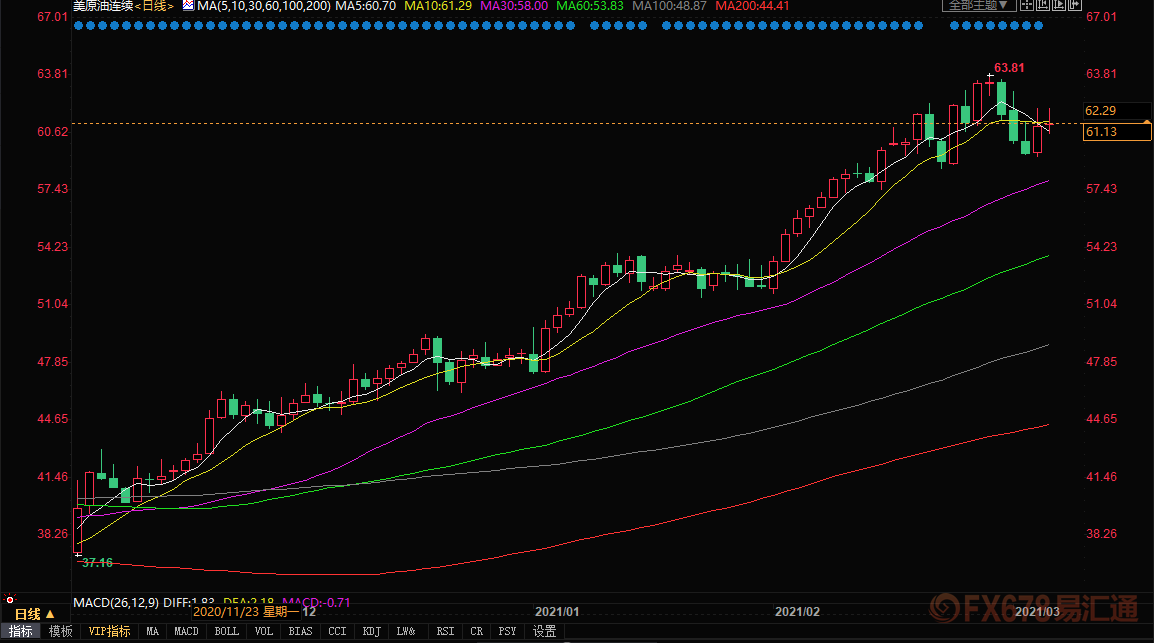The width and height of the screenshot is (1154, 643).
Task: Switch indicator to BIAS
Action: click(300, 631)
